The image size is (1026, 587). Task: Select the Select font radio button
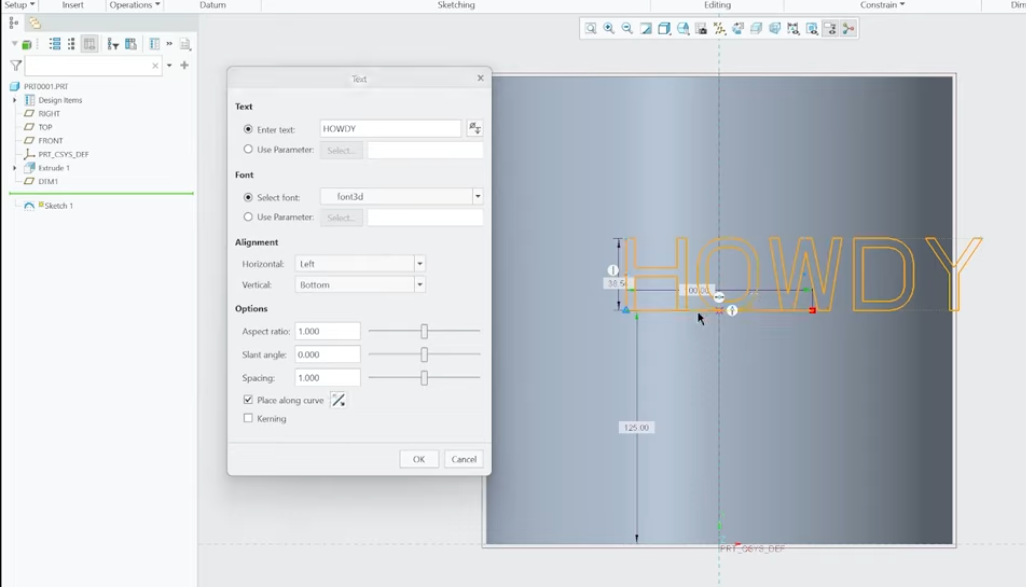[248, 197]
